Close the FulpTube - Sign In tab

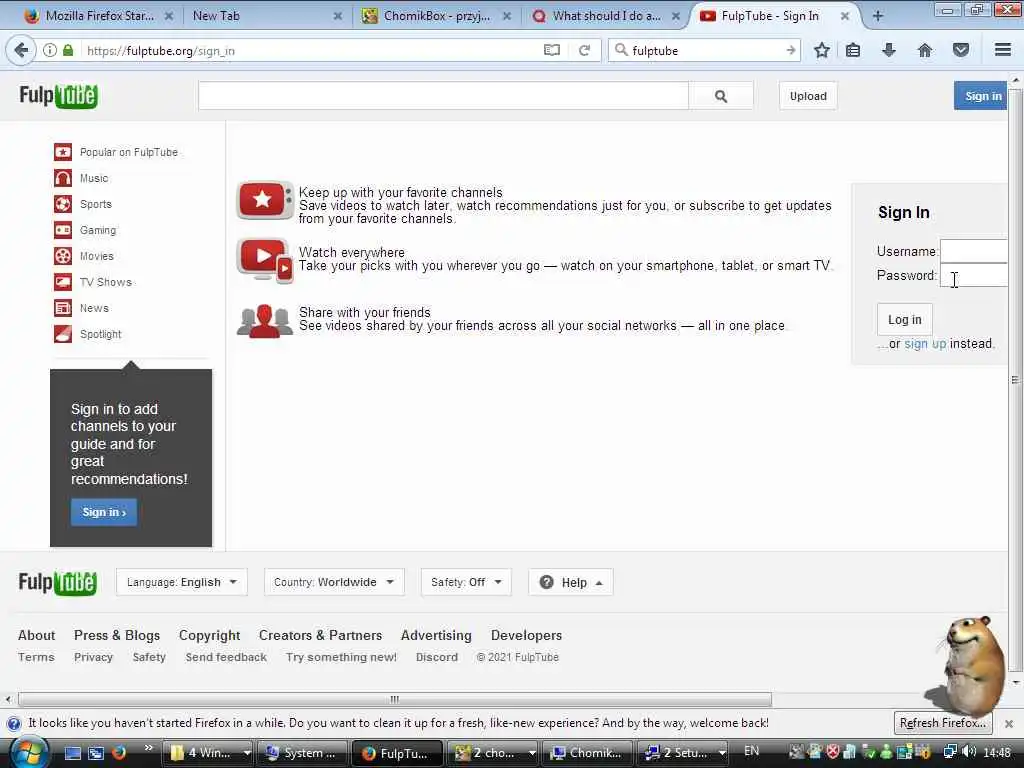point(844,16)
